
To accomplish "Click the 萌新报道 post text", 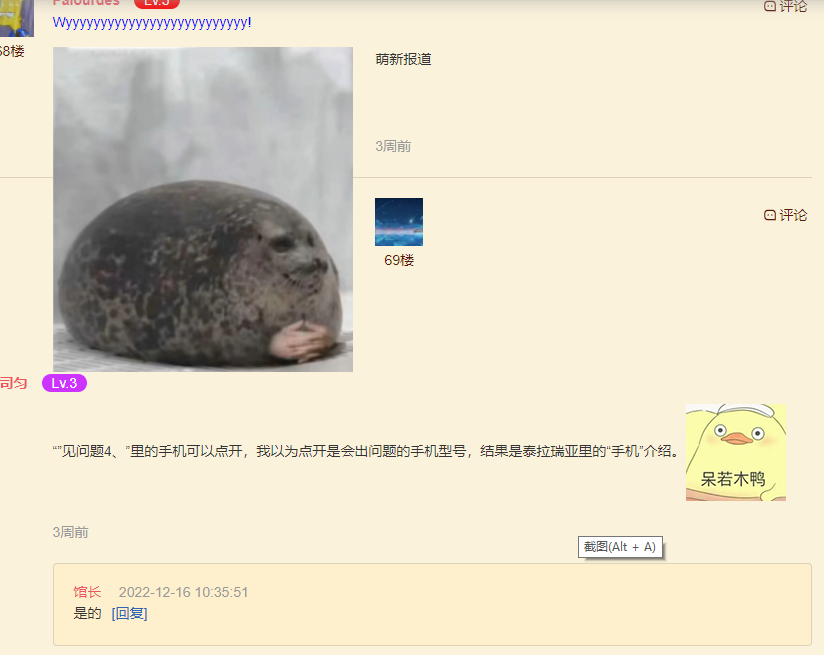I will pos(403,59).
